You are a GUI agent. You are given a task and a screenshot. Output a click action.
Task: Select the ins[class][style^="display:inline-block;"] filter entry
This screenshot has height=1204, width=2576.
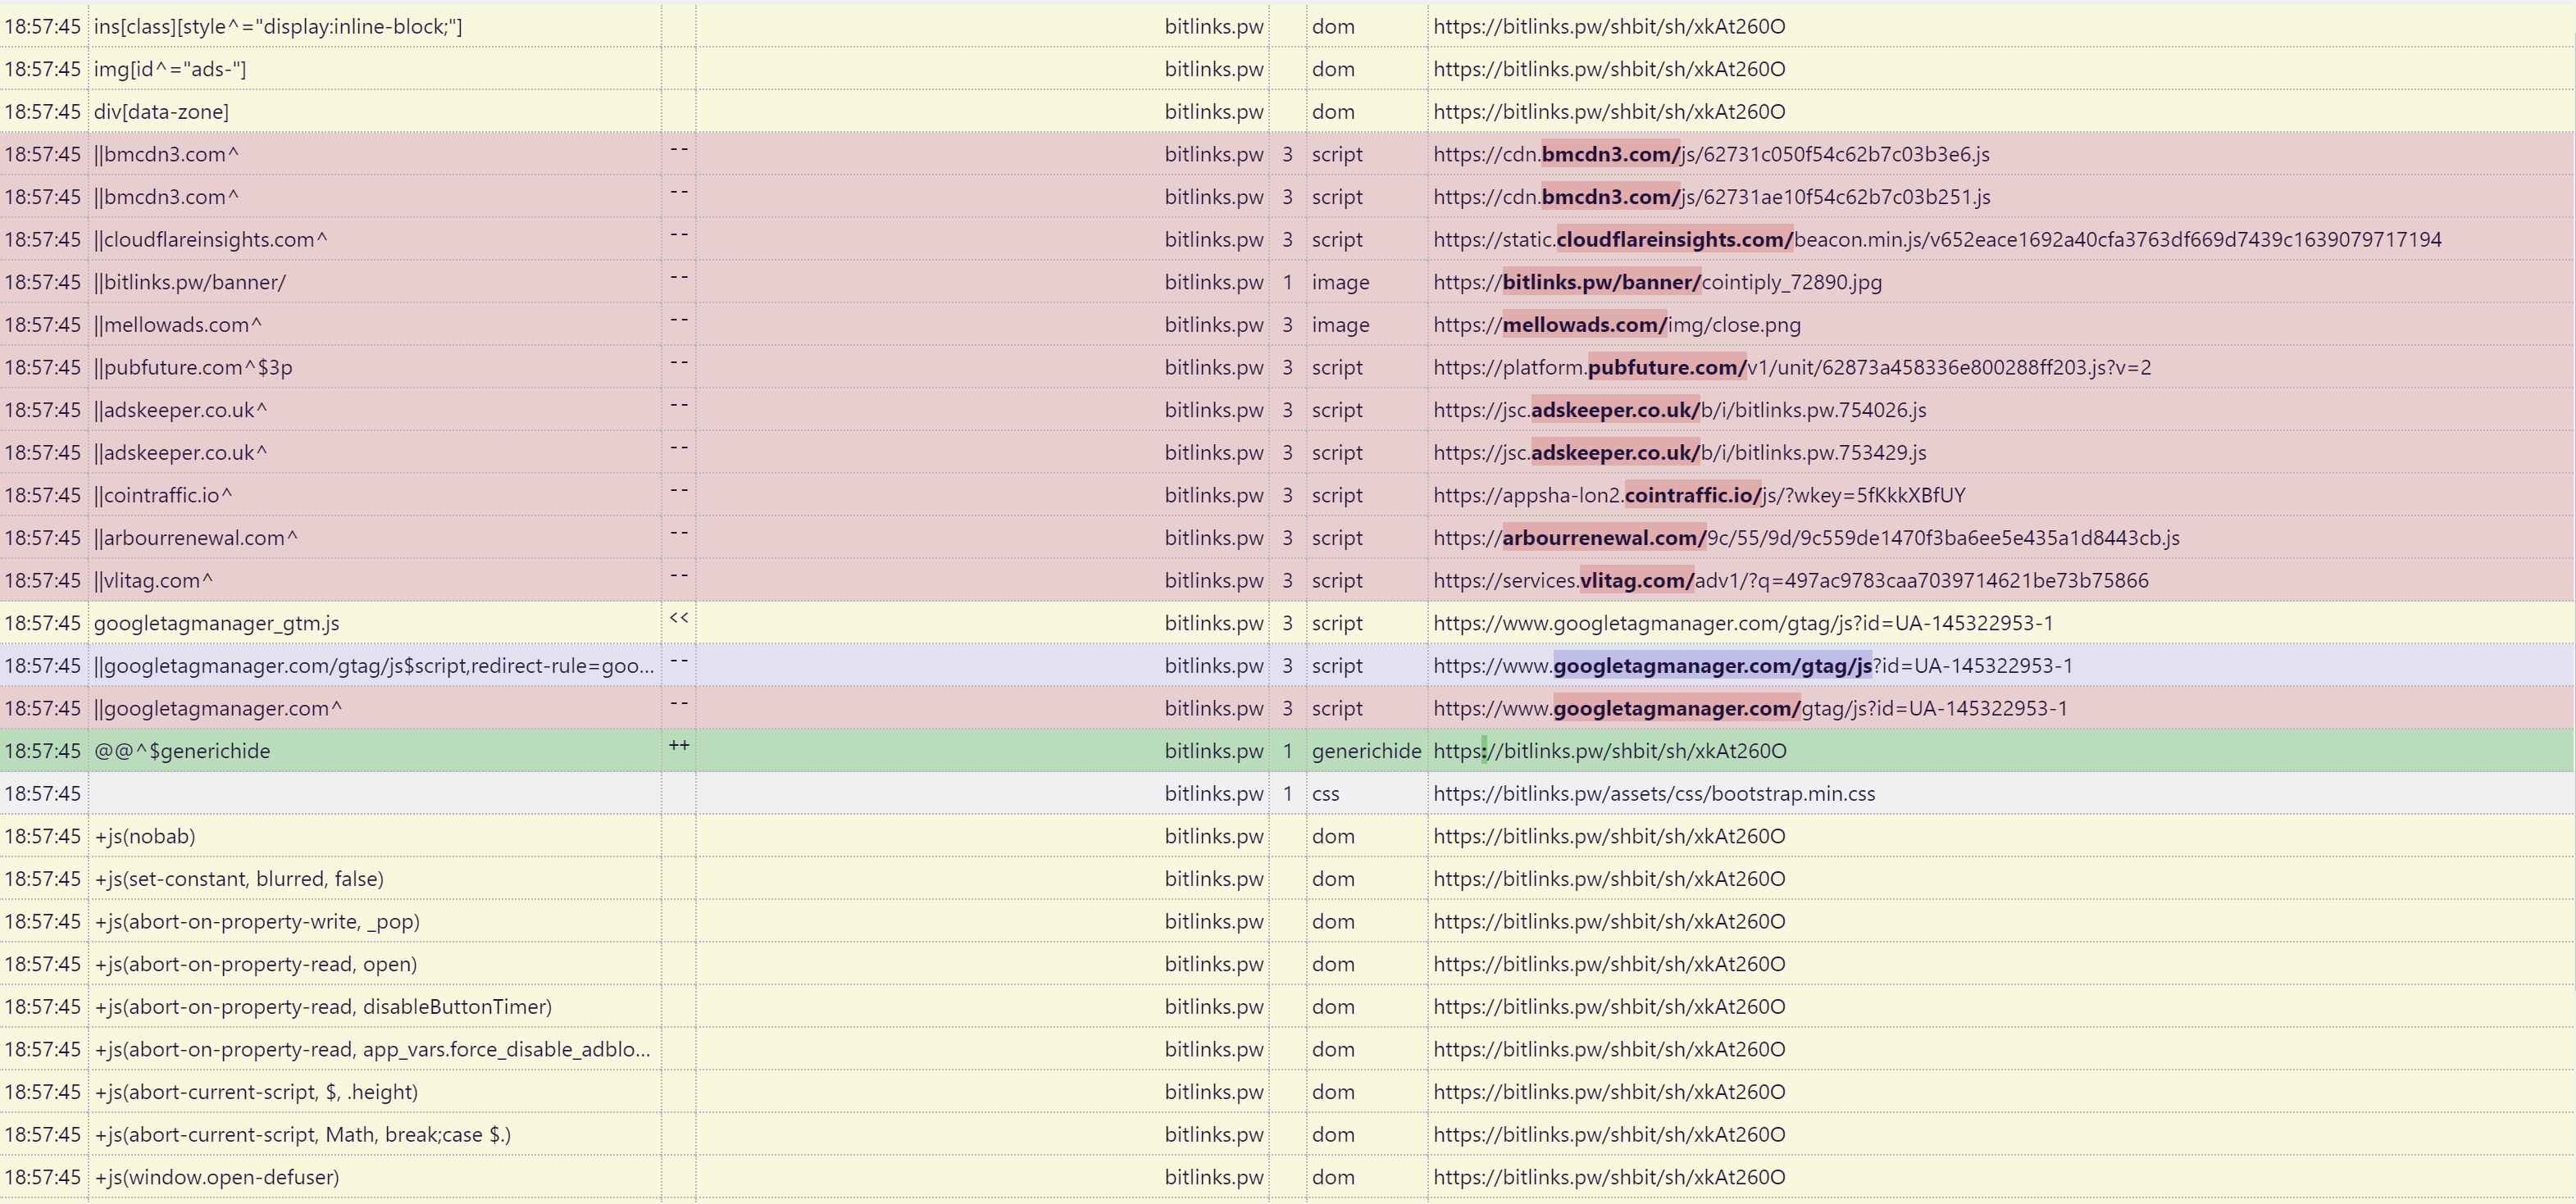click(x=278, y=27)
